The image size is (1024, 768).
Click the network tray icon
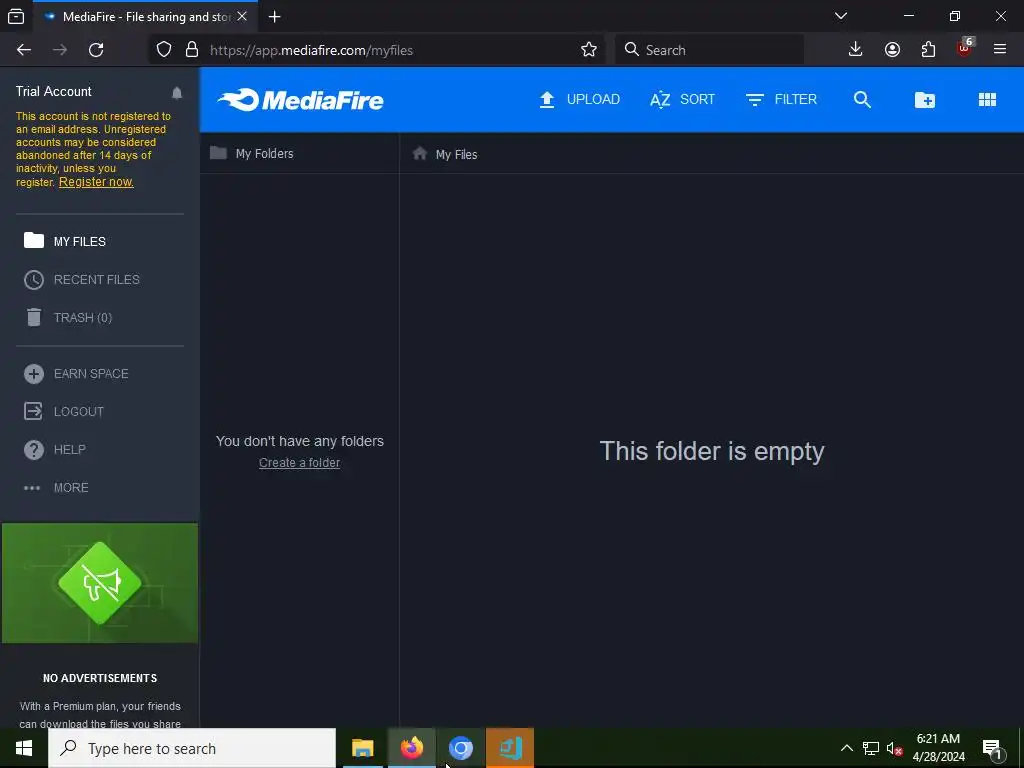coord(871,748)
